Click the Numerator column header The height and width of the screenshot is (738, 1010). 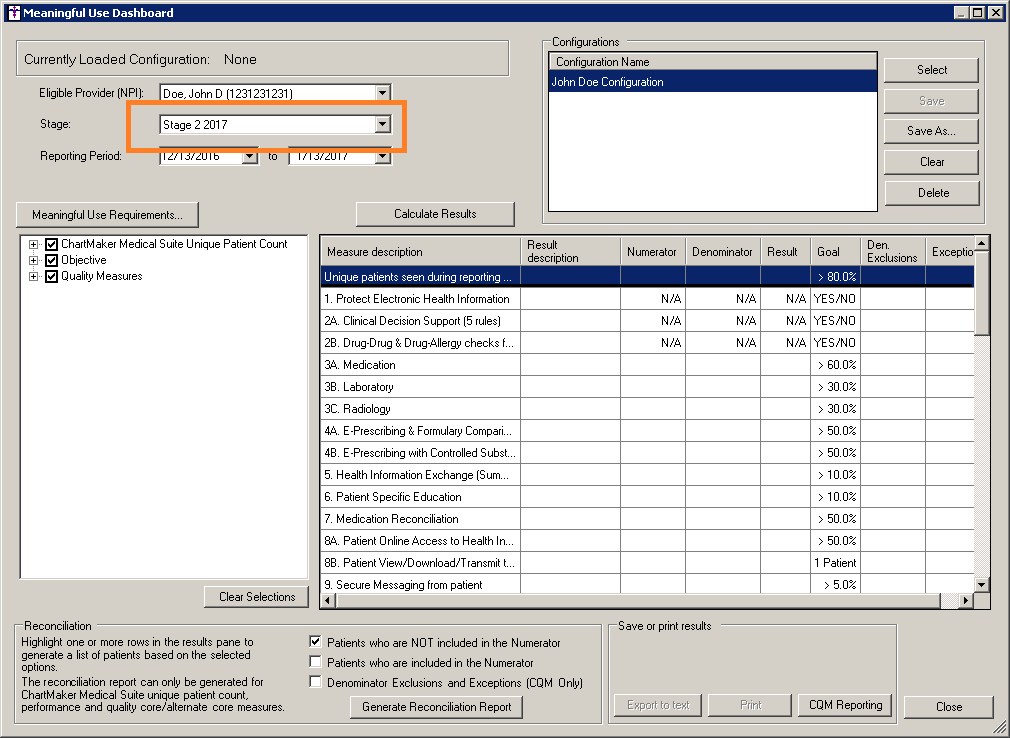pyautogui.click(x=653, y=251)
